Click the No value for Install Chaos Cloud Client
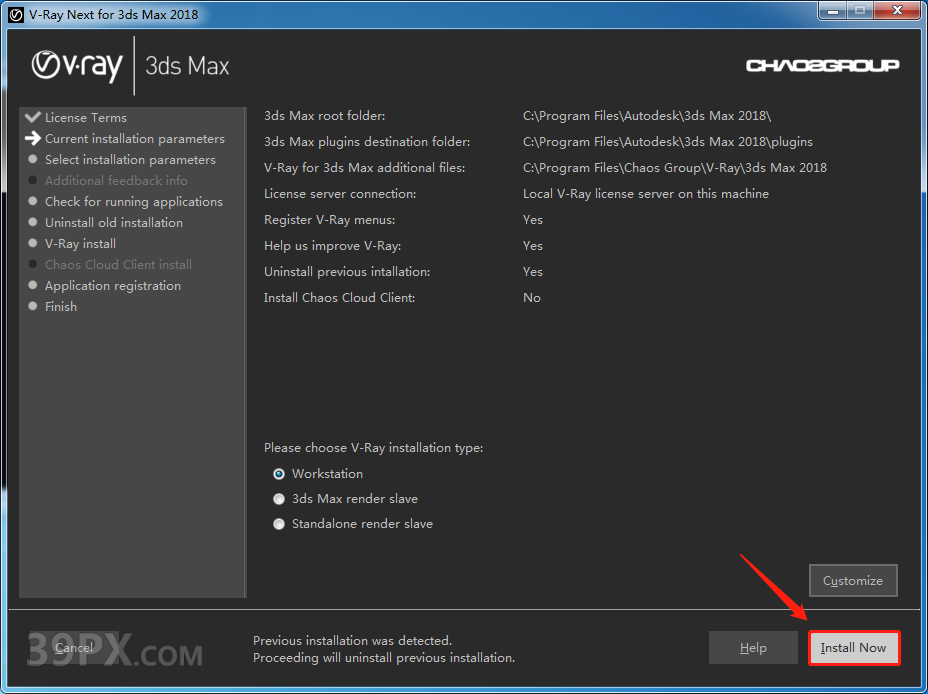This screenshot has width=928, height=694. pos(532,298)
